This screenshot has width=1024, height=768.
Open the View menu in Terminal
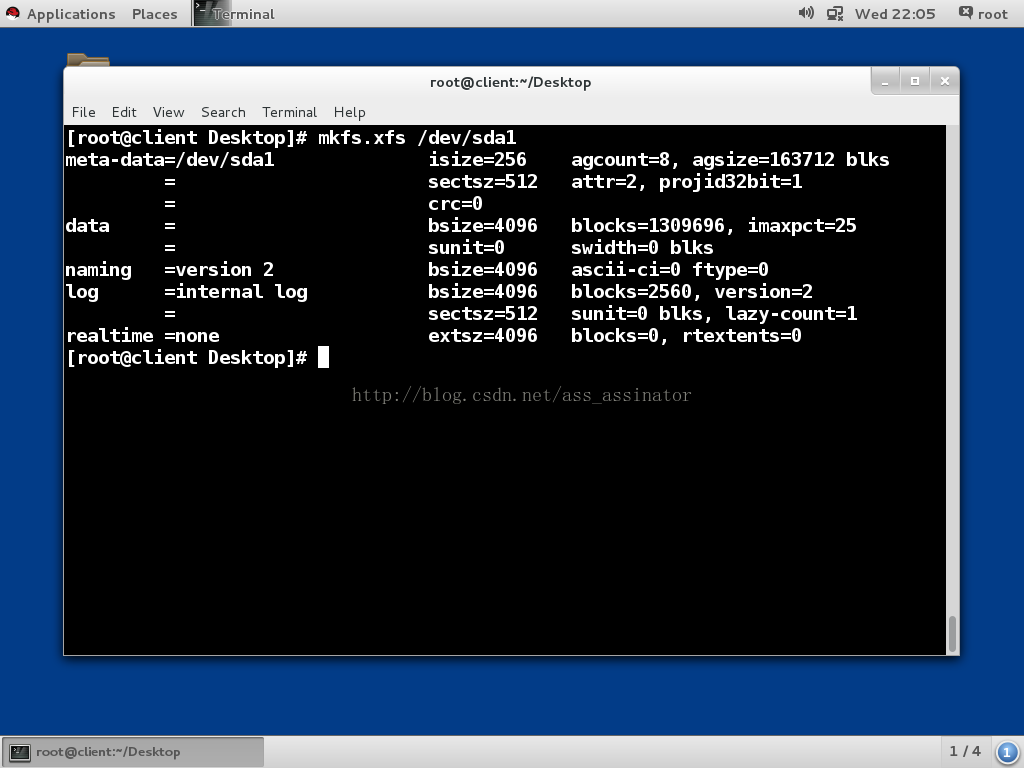(168, 112)
